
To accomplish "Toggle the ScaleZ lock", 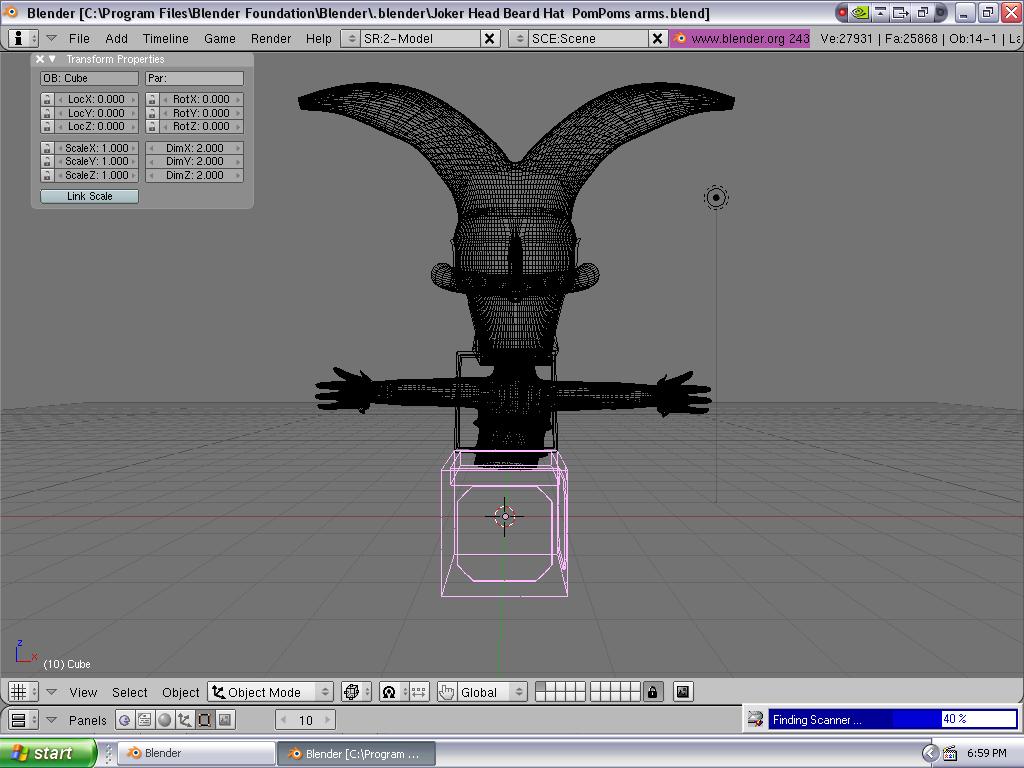I will click(46, 175).
